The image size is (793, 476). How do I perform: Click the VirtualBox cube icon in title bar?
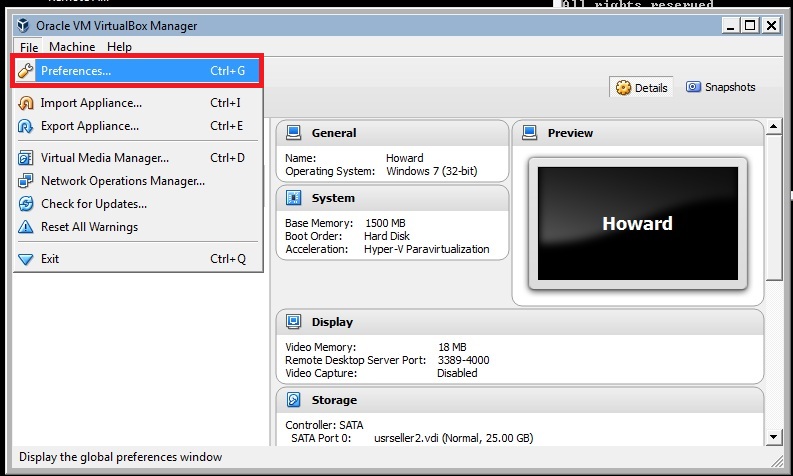(x=23, y=25)
